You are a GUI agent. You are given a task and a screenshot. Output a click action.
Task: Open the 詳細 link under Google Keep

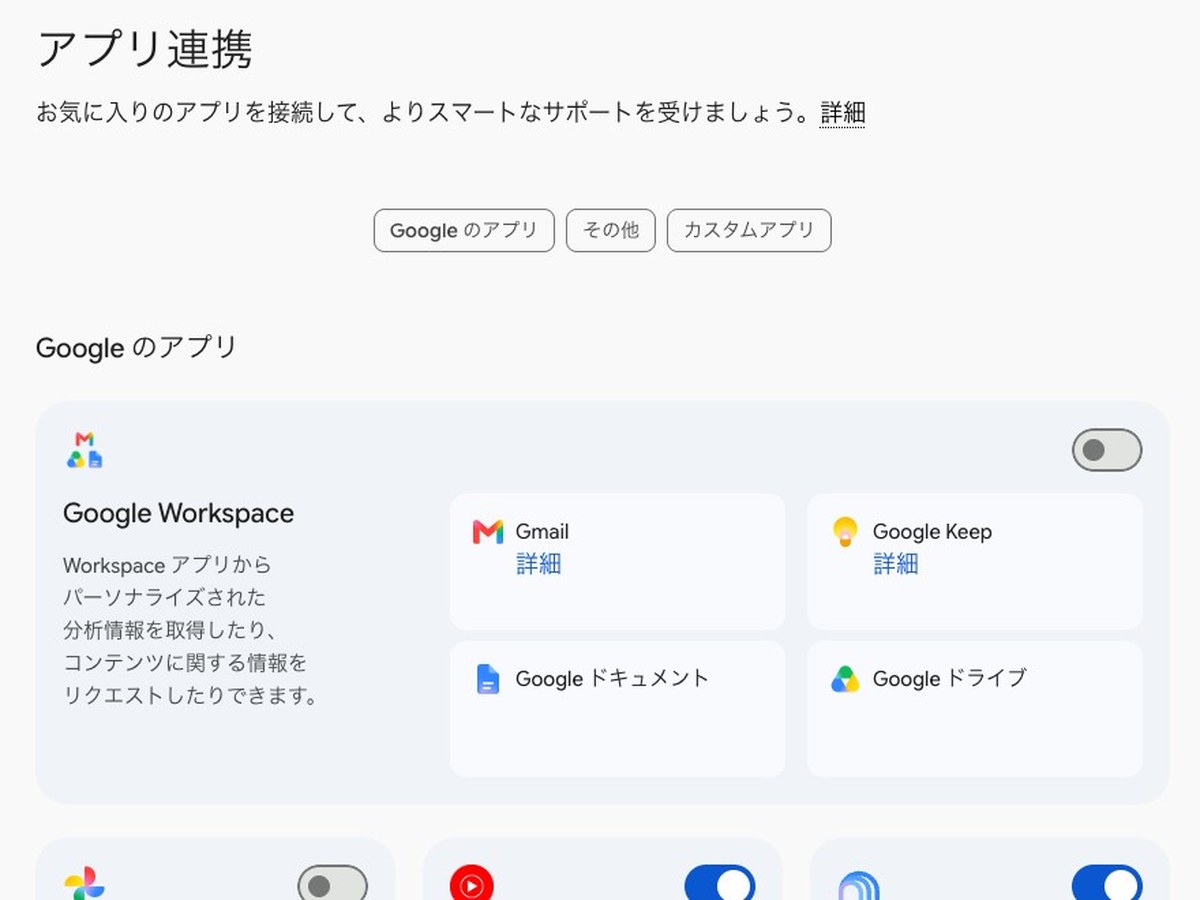click(x=895, y=564)
